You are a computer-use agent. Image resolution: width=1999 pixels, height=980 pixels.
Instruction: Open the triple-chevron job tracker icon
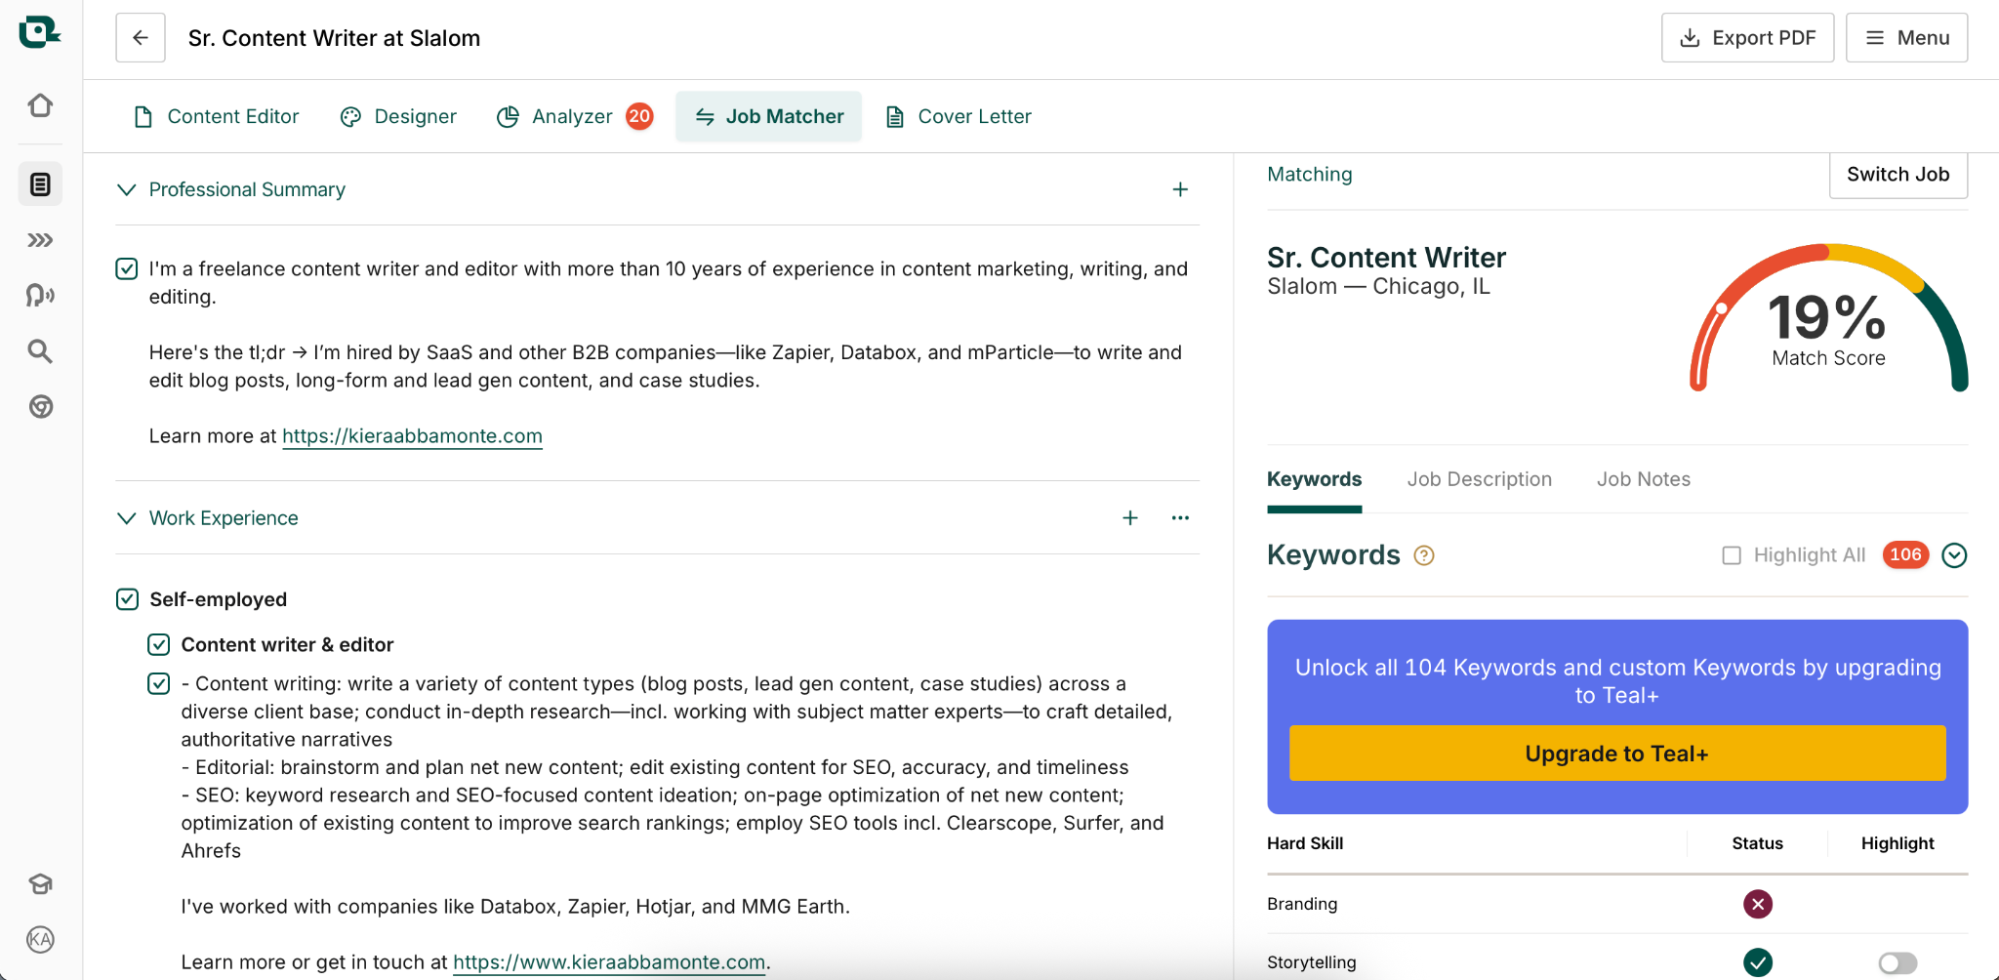tap(40, 240)
